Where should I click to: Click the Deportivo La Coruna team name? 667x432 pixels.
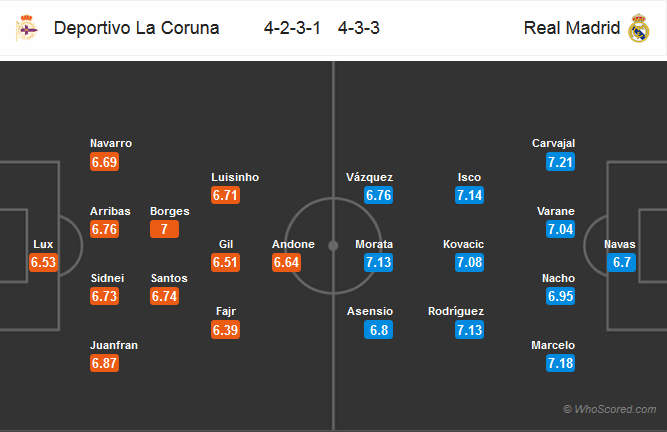pyautogui.click(x=136, y=28)
